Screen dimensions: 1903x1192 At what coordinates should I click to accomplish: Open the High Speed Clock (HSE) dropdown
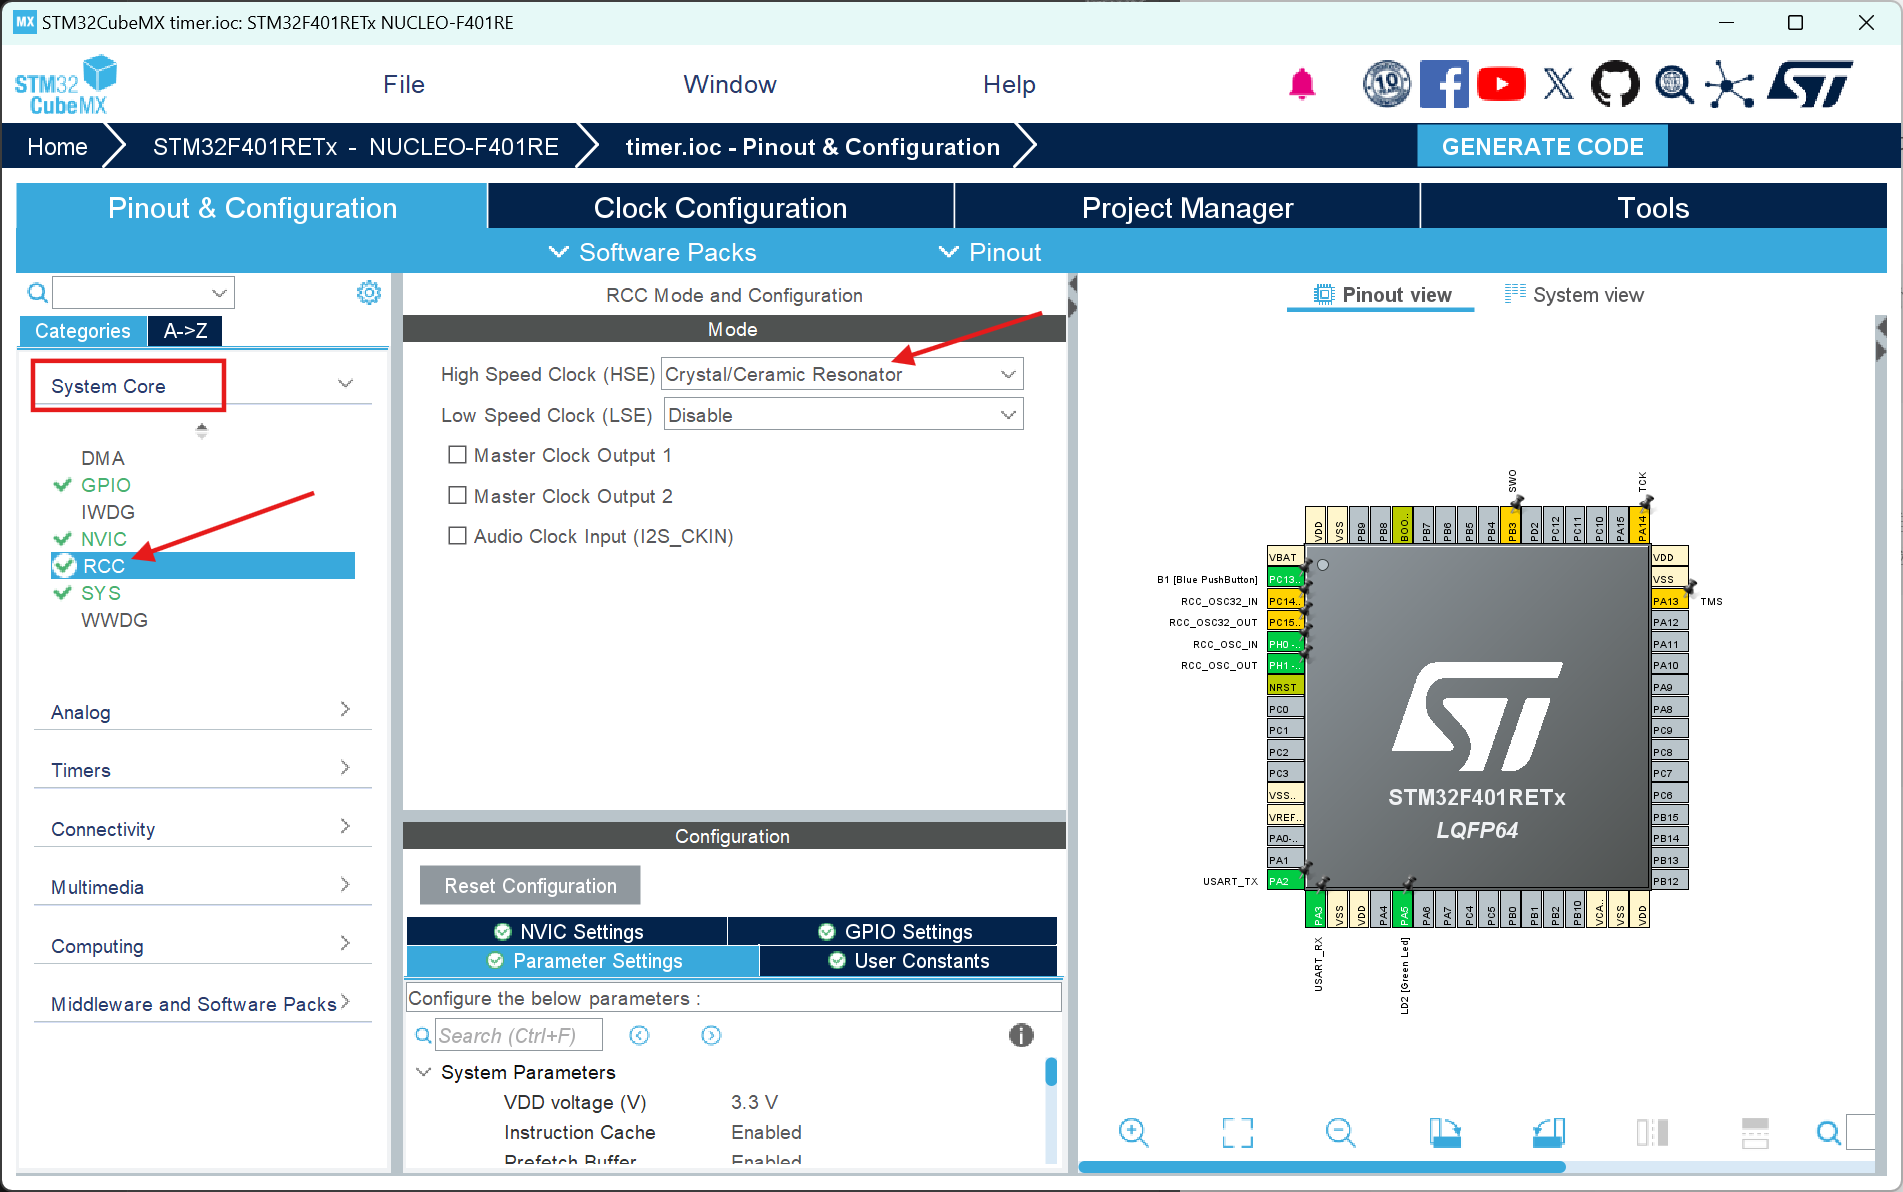pyautogui.click(x=842, y=374)
